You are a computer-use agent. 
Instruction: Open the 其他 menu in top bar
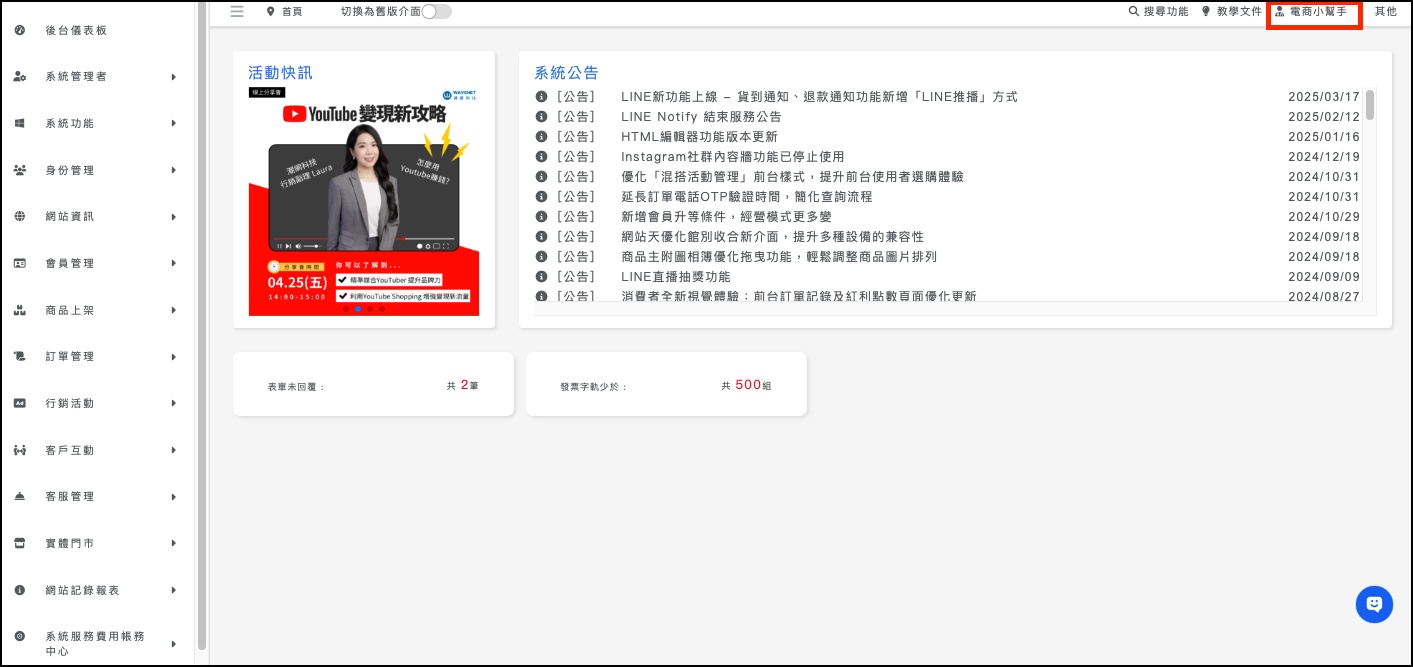tap(1386, 11)
